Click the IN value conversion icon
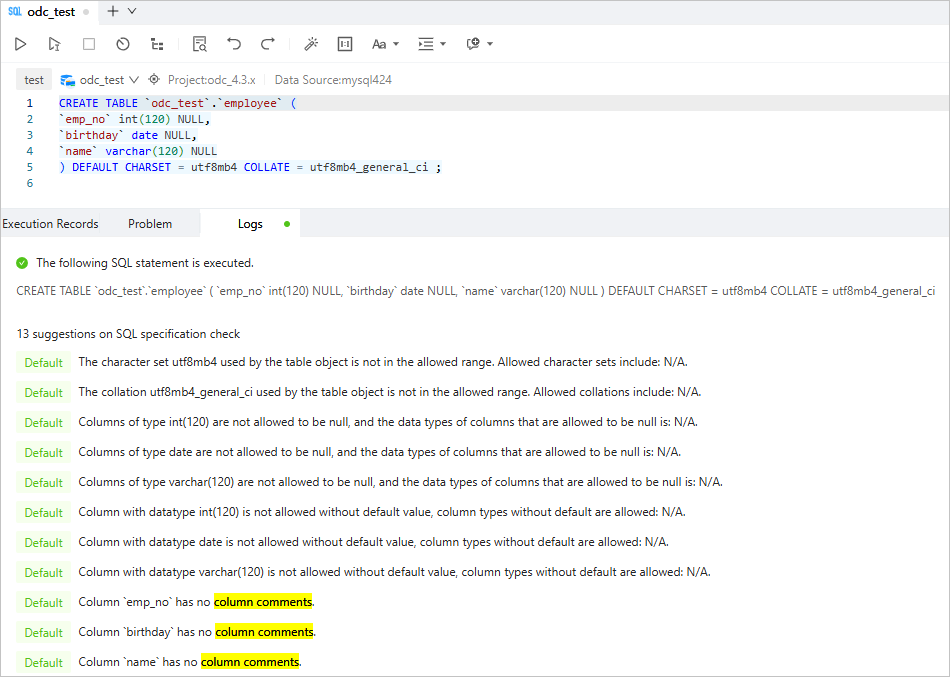The width and height of the screenshot is (950, 677). tap(345, 44)
